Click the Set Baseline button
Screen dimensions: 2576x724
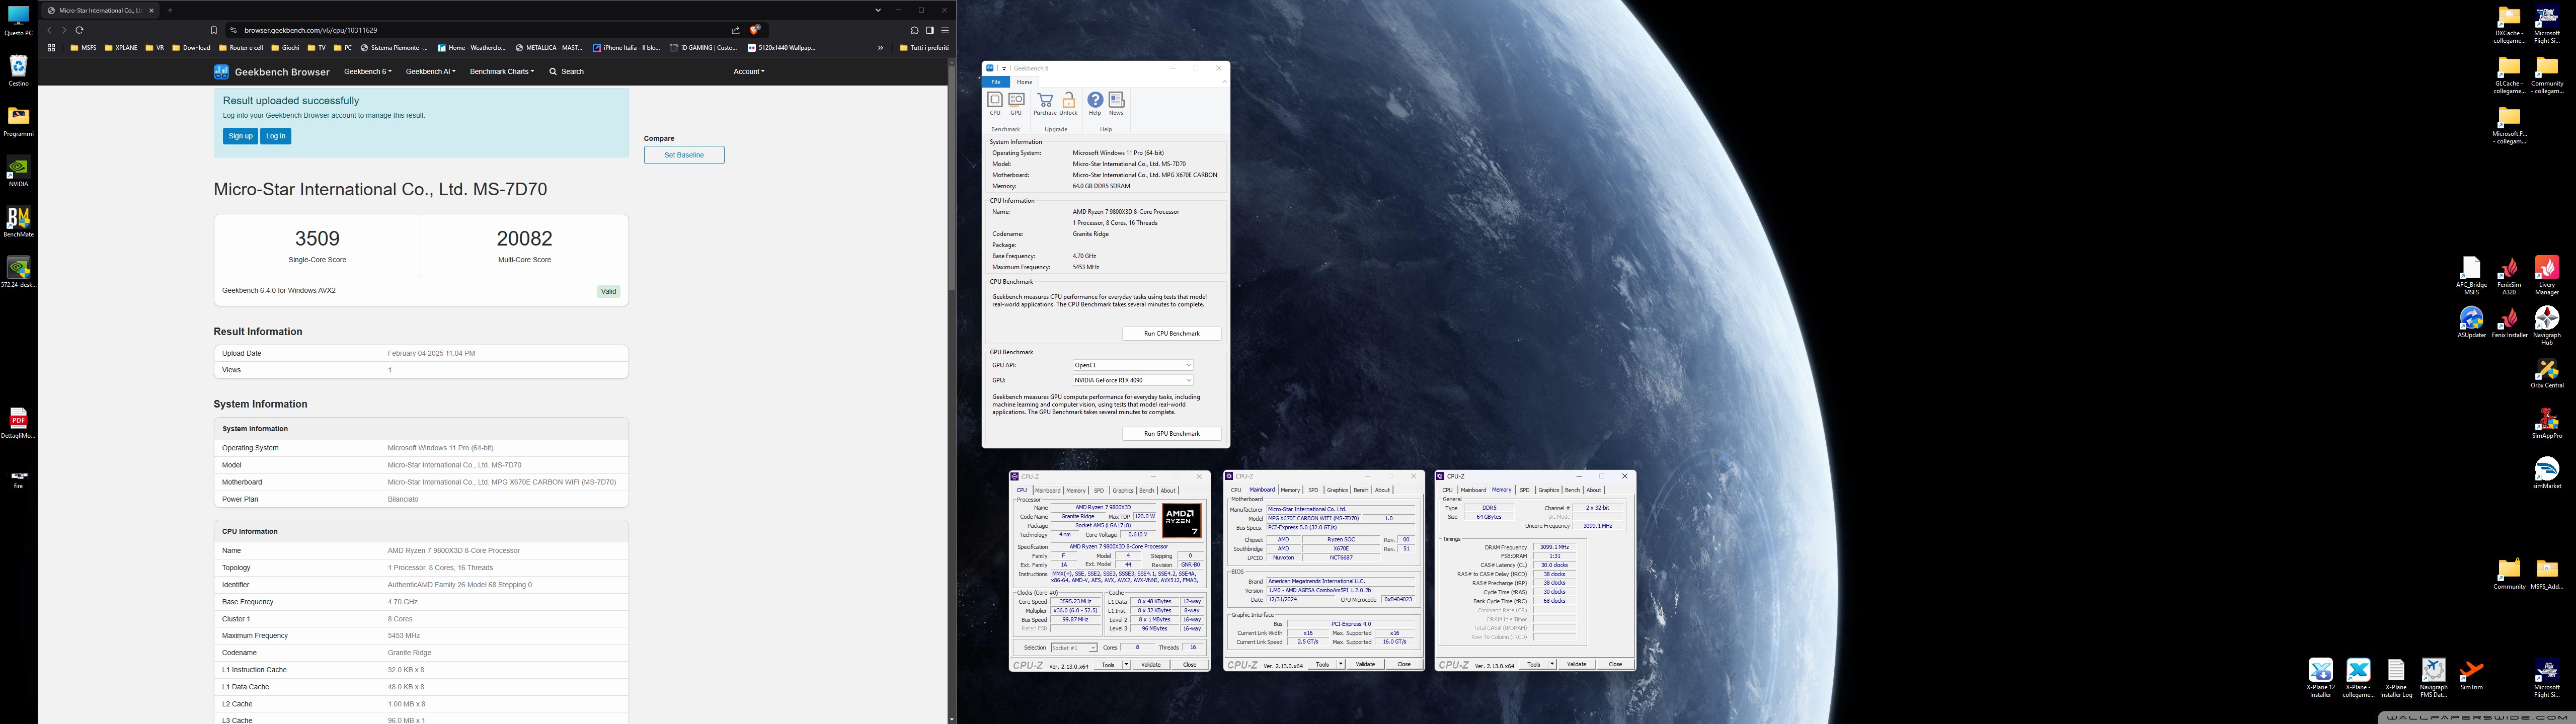[x=684, y=155]
